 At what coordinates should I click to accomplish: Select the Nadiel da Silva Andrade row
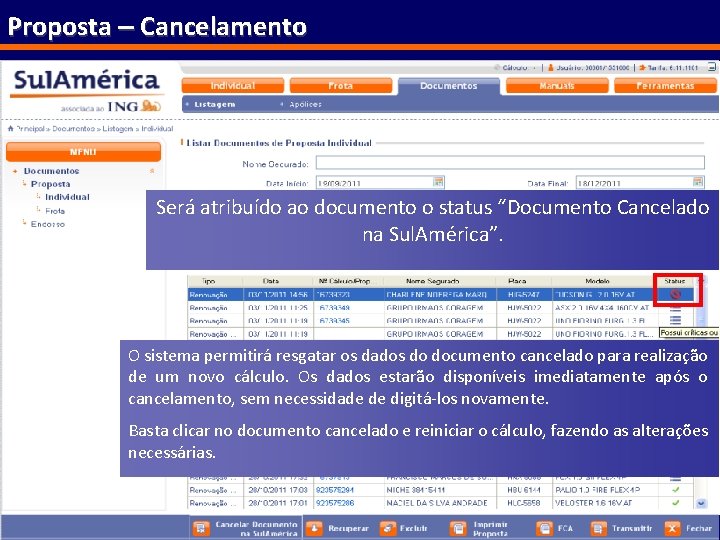tap(441, 503)
